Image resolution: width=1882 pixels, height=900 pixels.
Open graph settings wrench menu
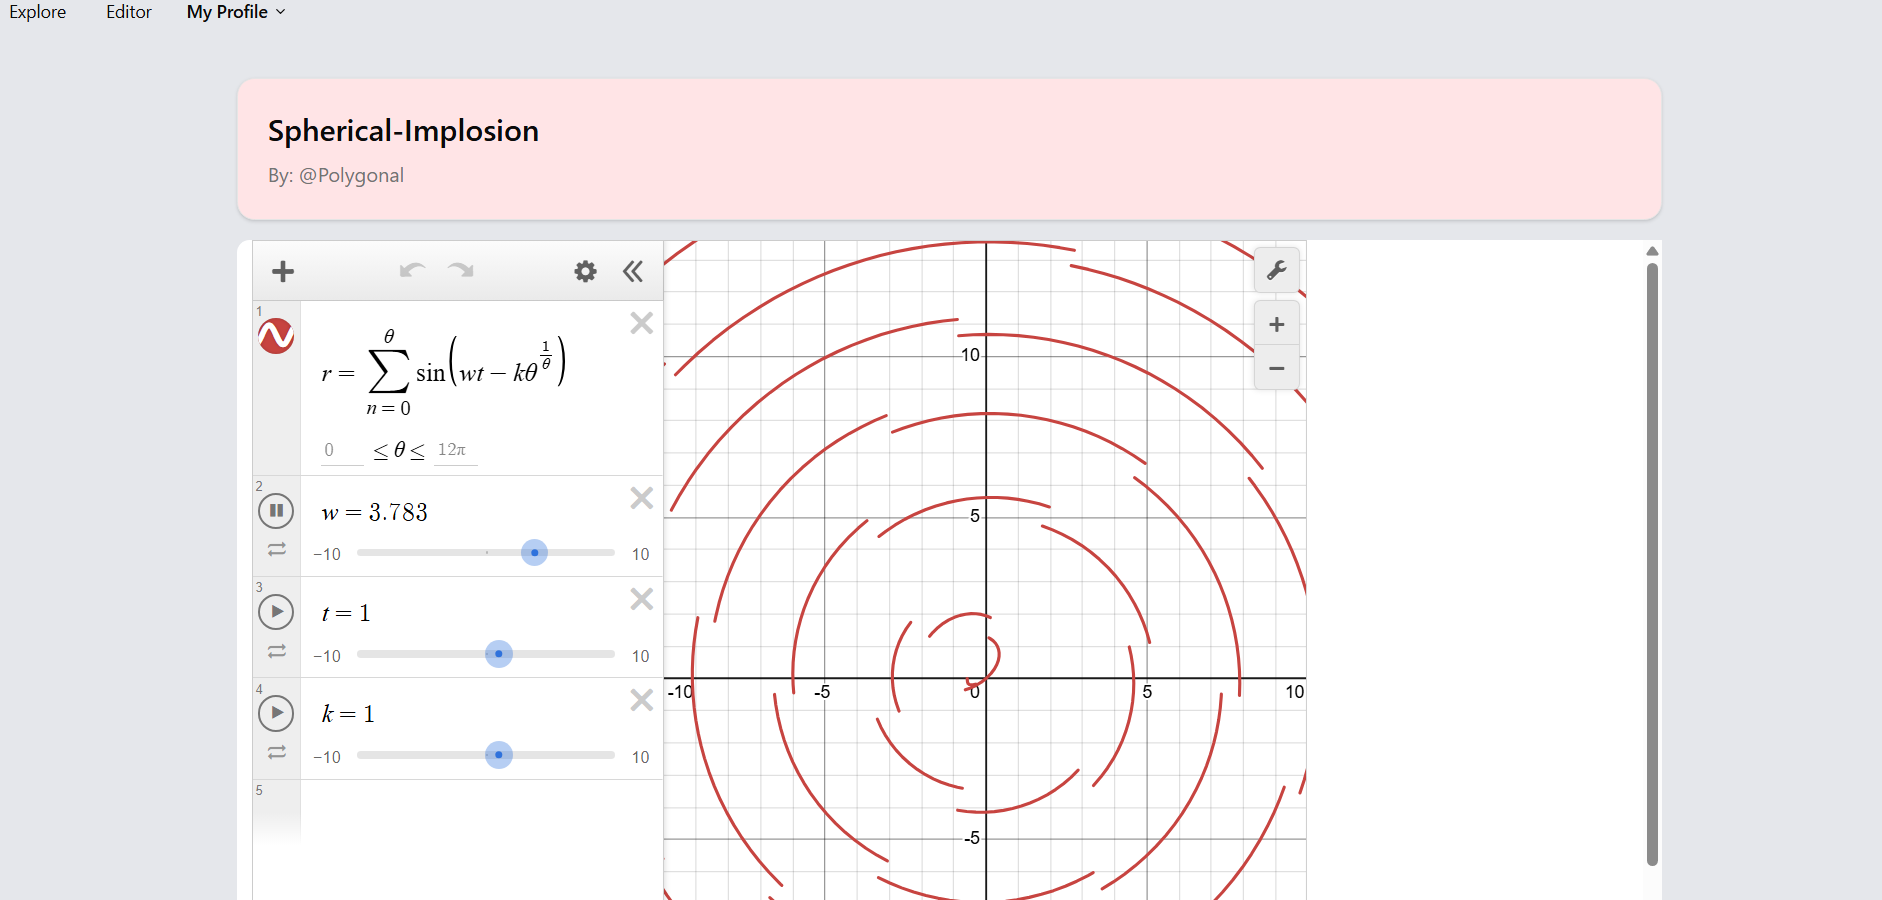tap(1277, 270)
